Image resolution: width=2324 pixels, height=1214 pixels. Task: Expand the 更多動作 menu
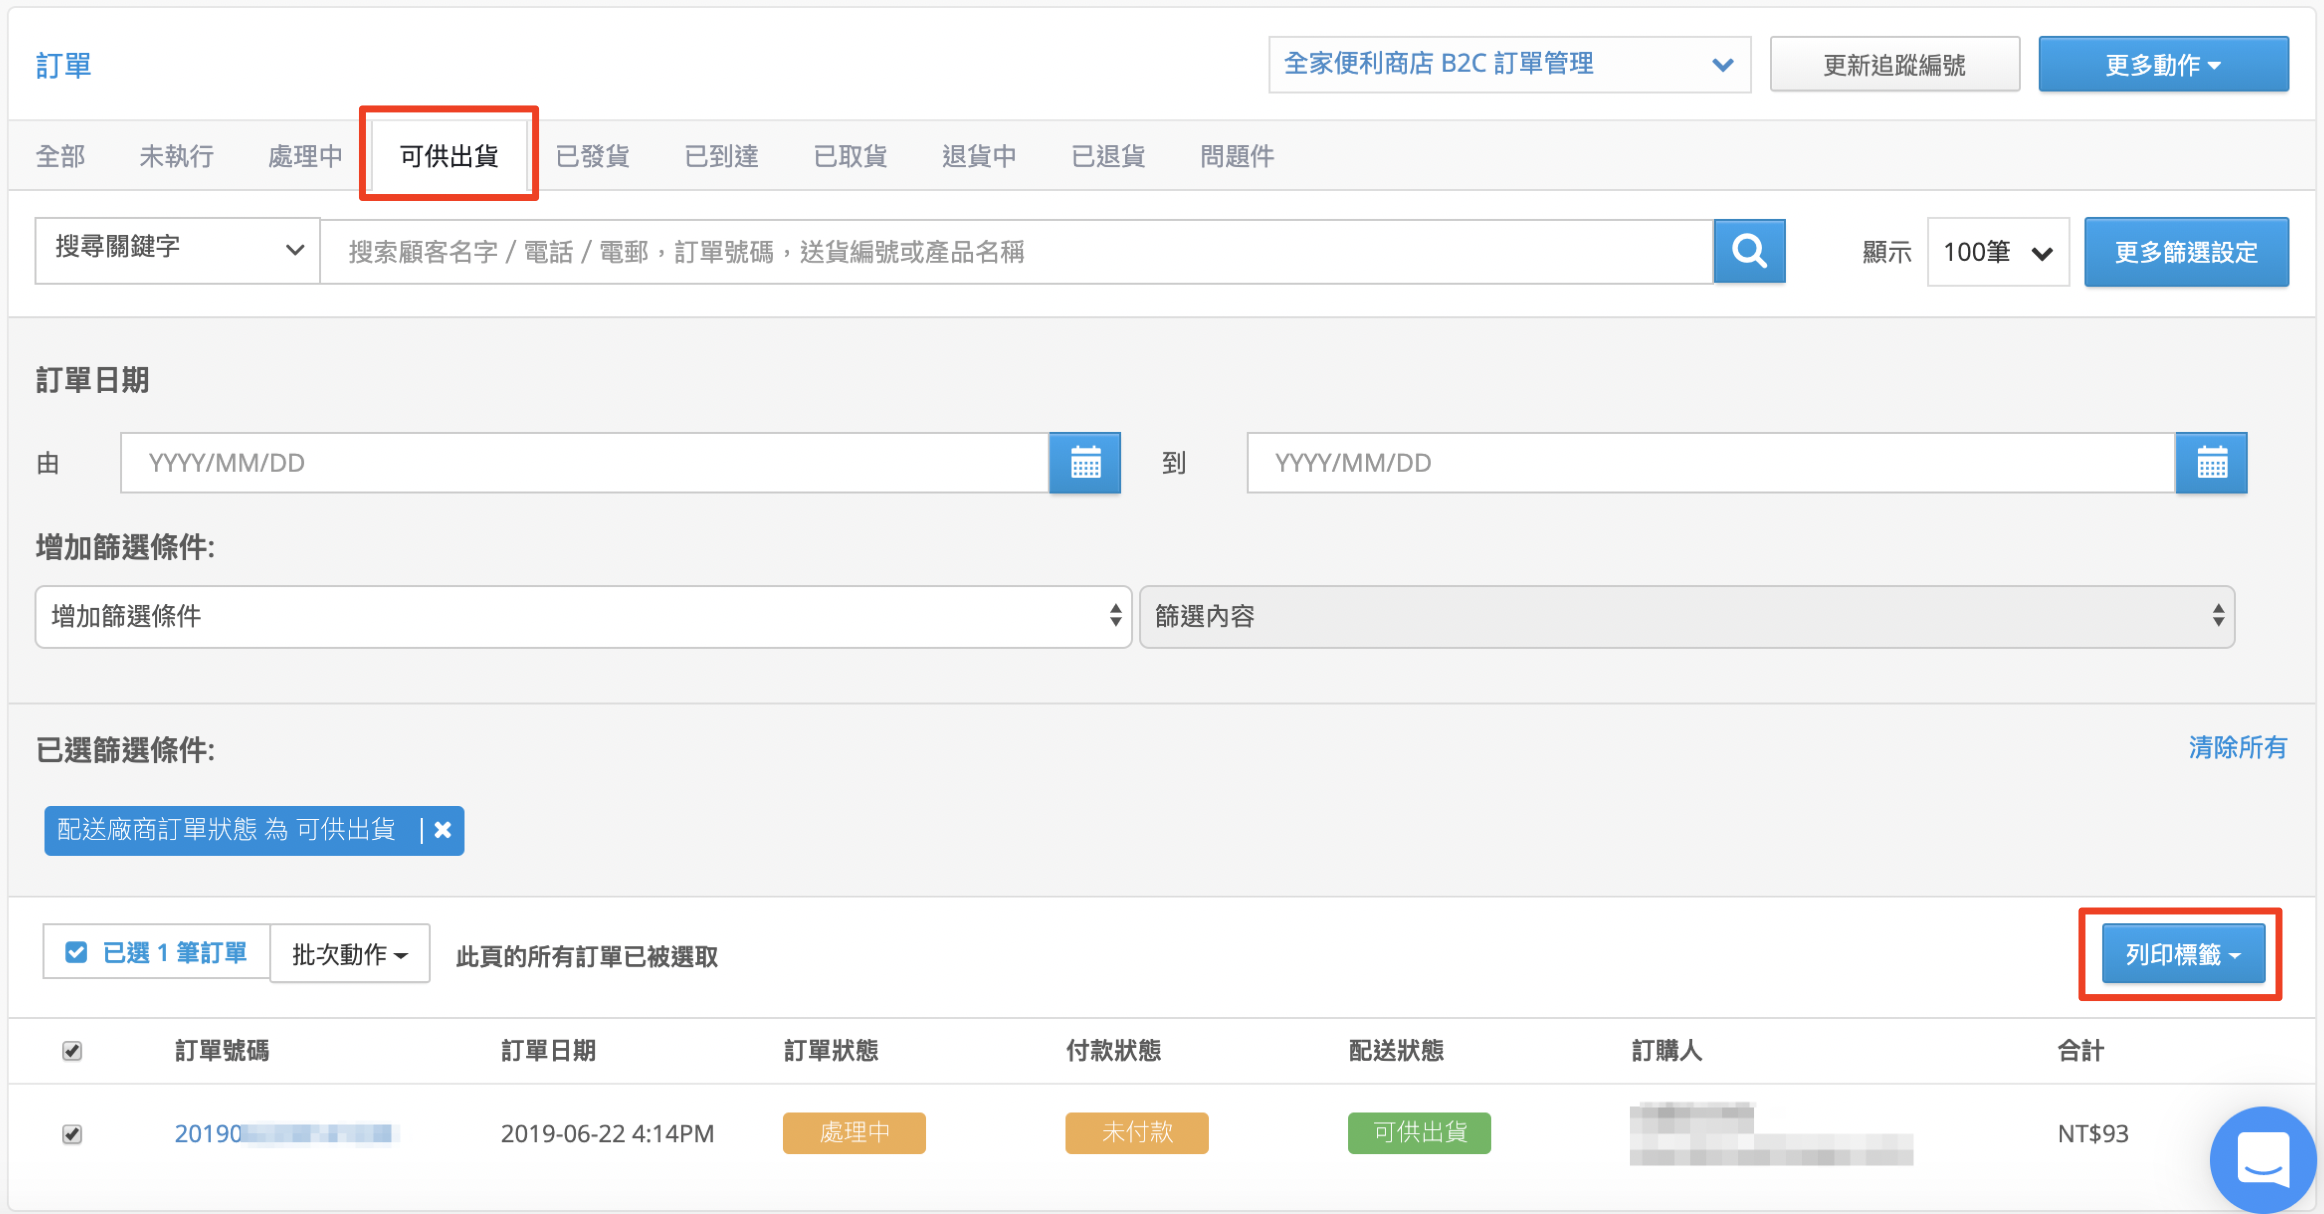click(x=2163, y=65)
